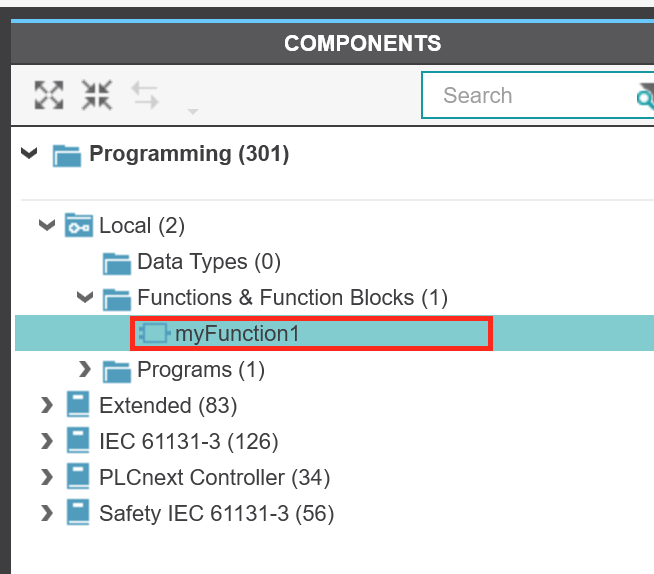
Task: Click the IEC 61131-3 library book icon
Action: [x=78, y=440]
